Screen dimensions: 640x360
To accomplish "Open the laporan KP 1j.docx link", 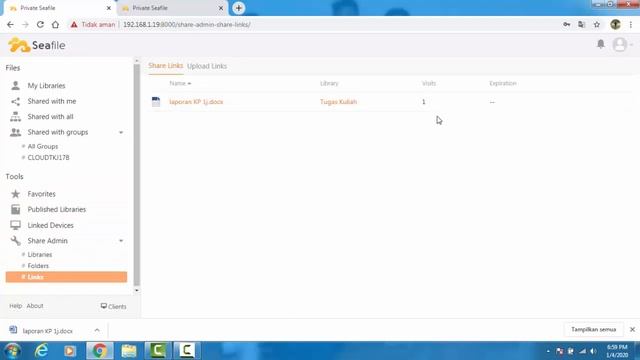I will 196,102.
